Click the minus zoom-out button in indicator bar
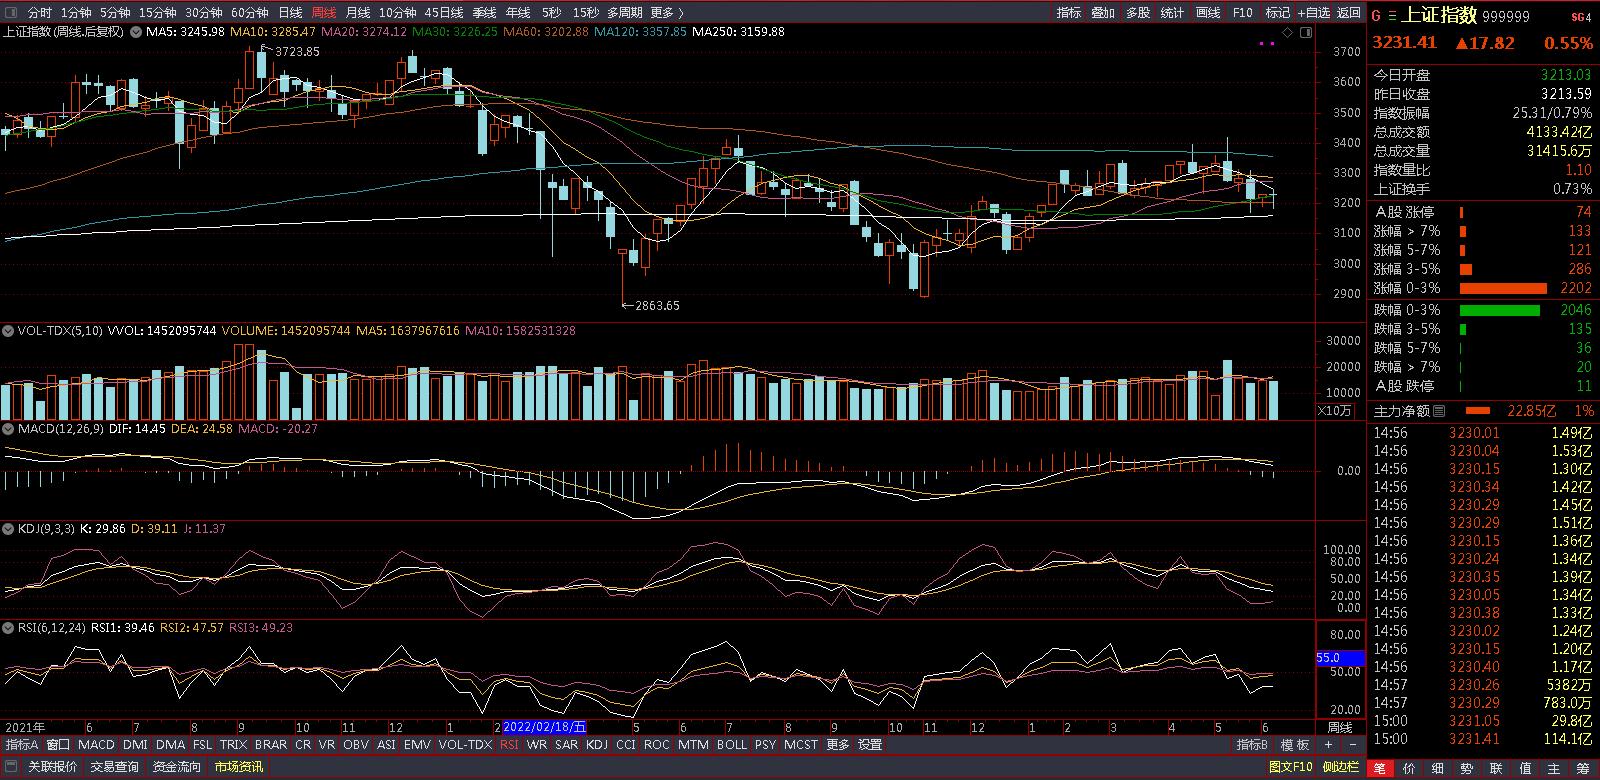This screenshot has width=1600, height=780. pyautogui.click(x=1353, y=745)
